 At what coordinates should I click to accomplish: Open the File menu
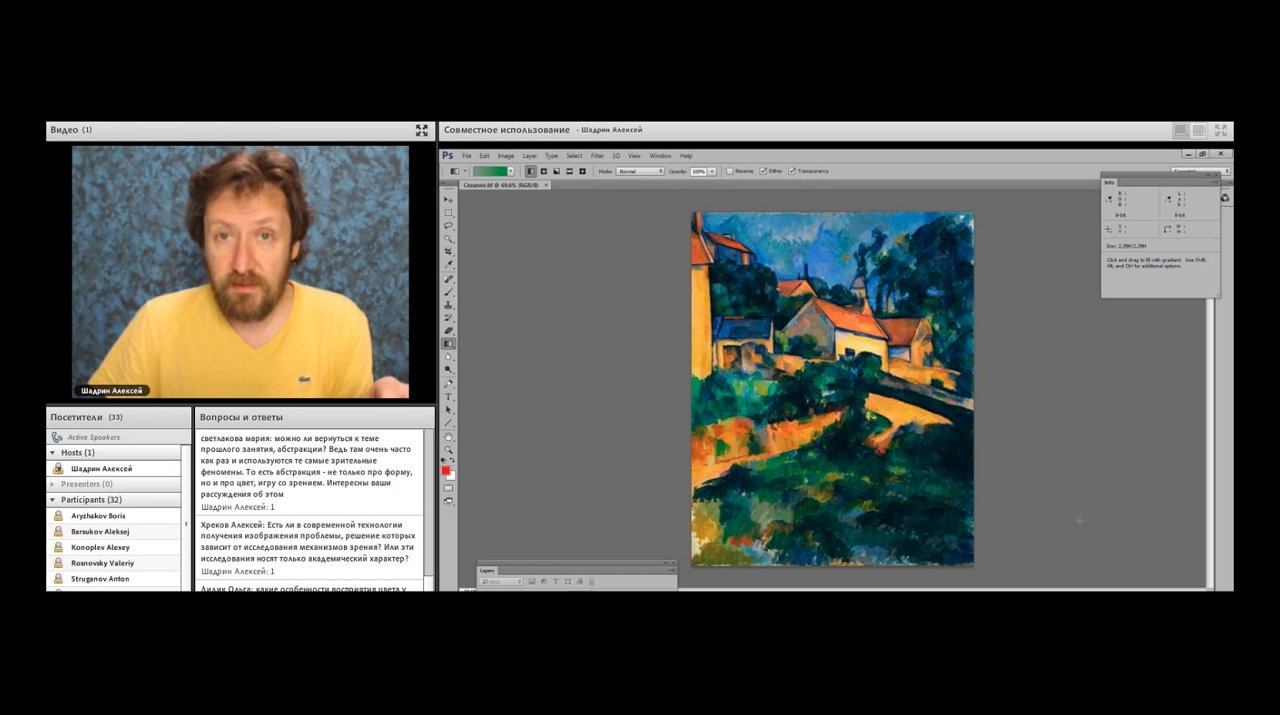(467, 155)
